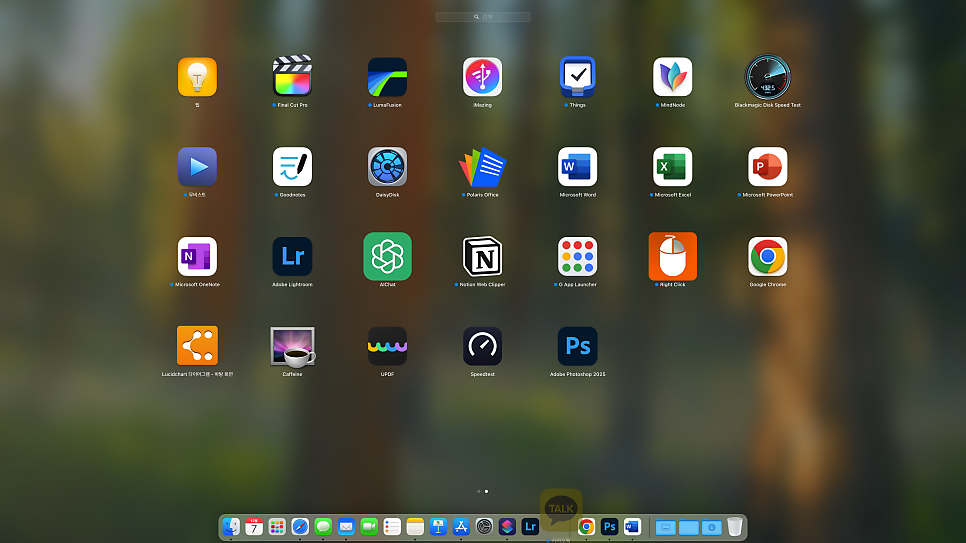Click the KakaoTalk icon above the Dock
This screenshot has height=543, width=966.
(561, 509)
